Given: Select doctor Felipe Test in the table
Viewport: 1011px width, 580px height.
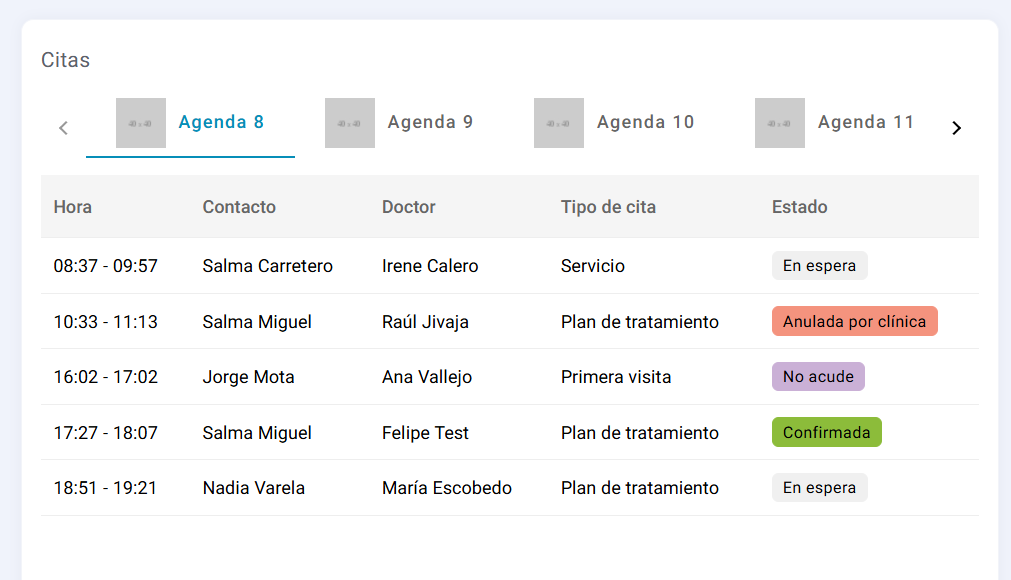Looking at the screenshot, I should (x=425, y=432).
